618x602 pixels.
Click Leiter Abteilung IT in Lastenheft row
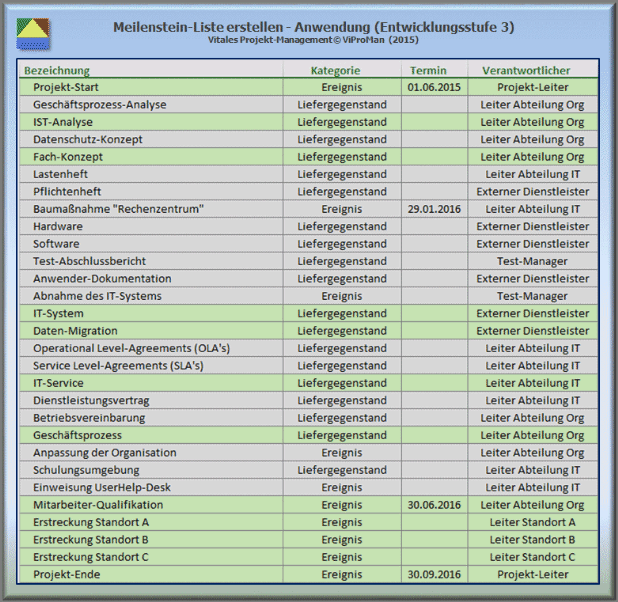[x=533, y=174]
